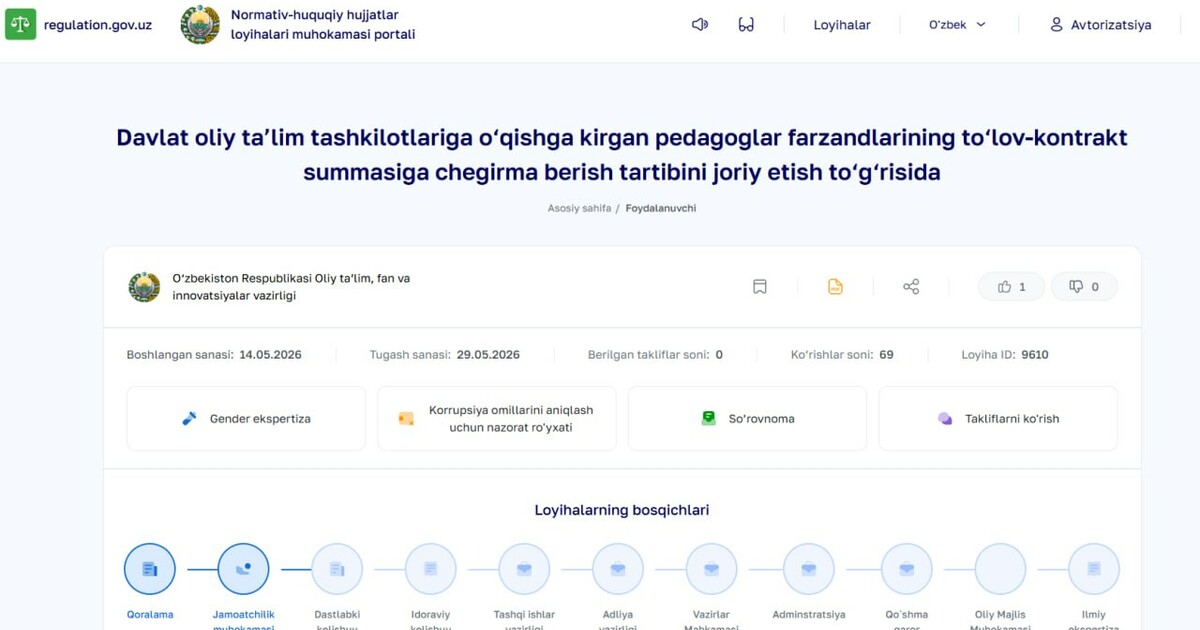Enable the glasses accessibility mode icon

click(x=746, y=25)
